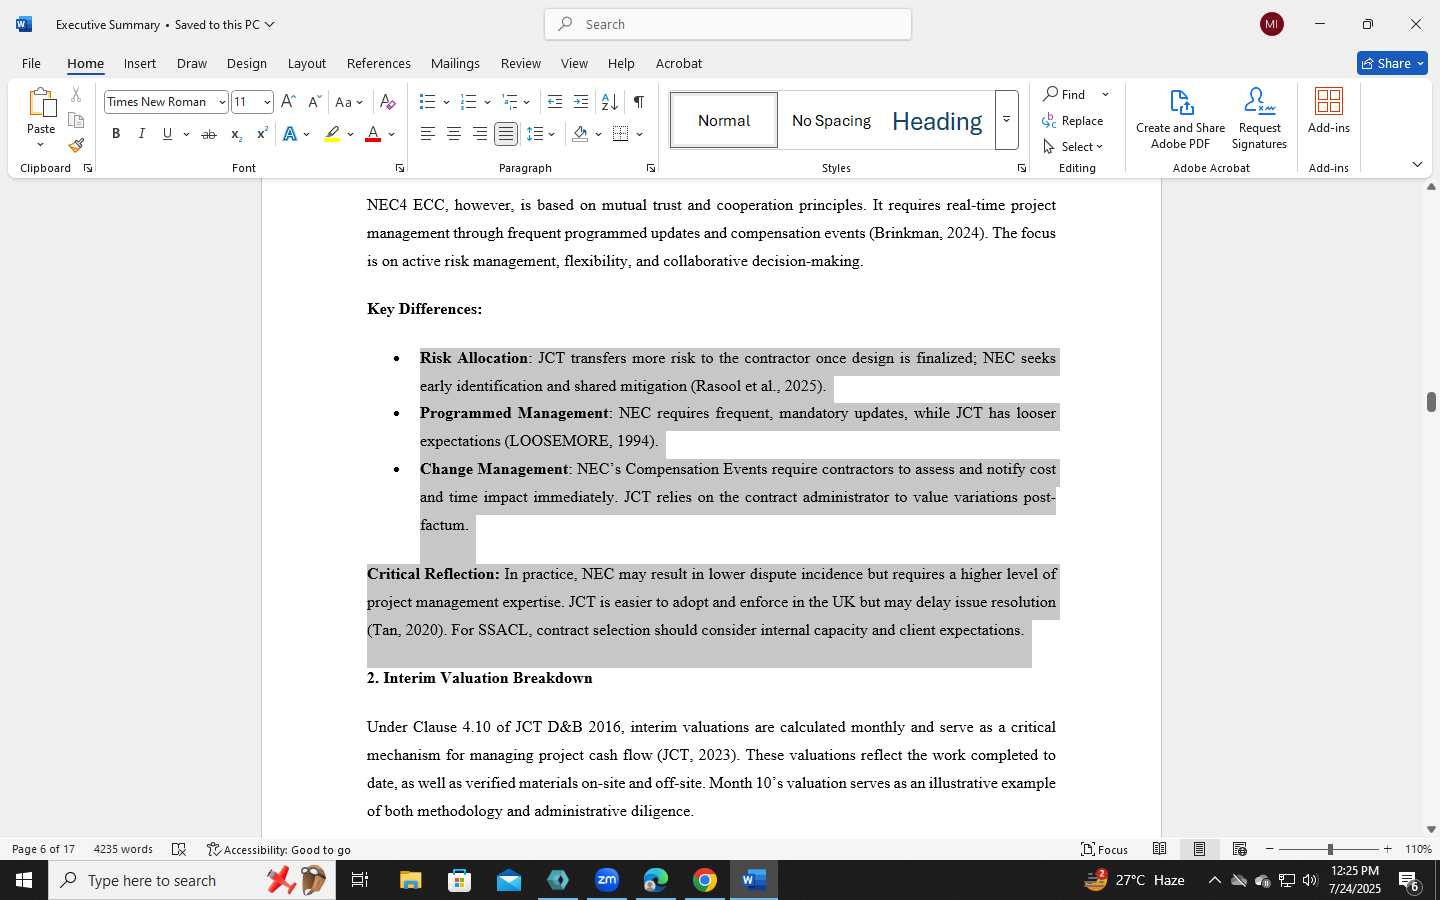This screenshot has height=900, width=1440.
Task: Open the font name dropdown
Action: pos(222,102)
